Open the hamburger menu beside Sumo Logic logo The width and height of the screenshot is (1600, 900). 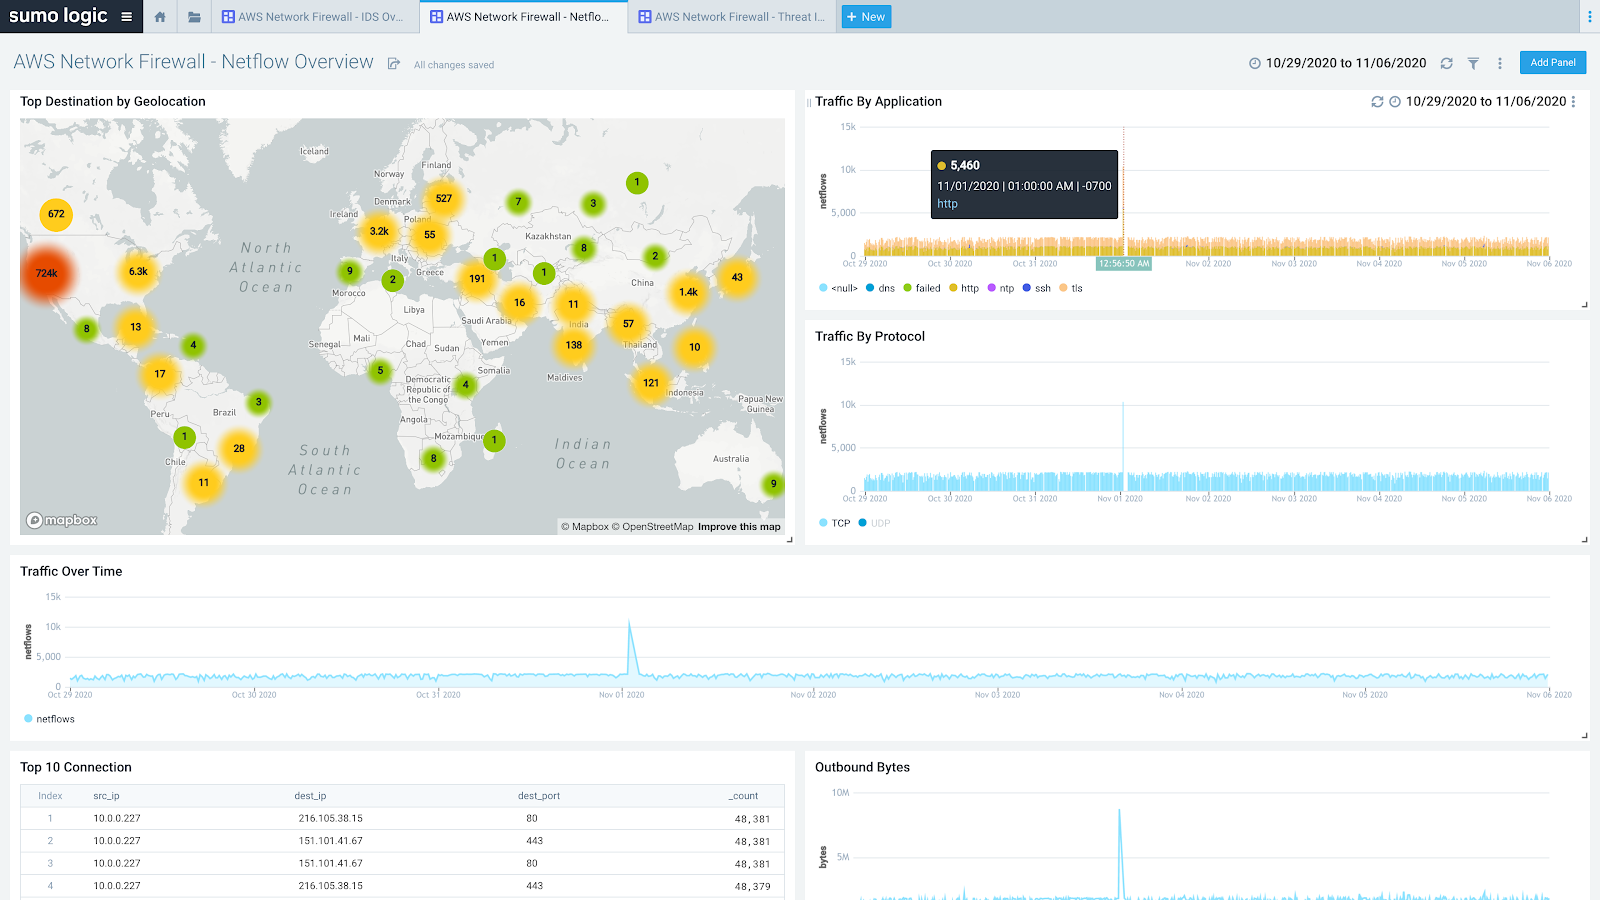[126, 16]
